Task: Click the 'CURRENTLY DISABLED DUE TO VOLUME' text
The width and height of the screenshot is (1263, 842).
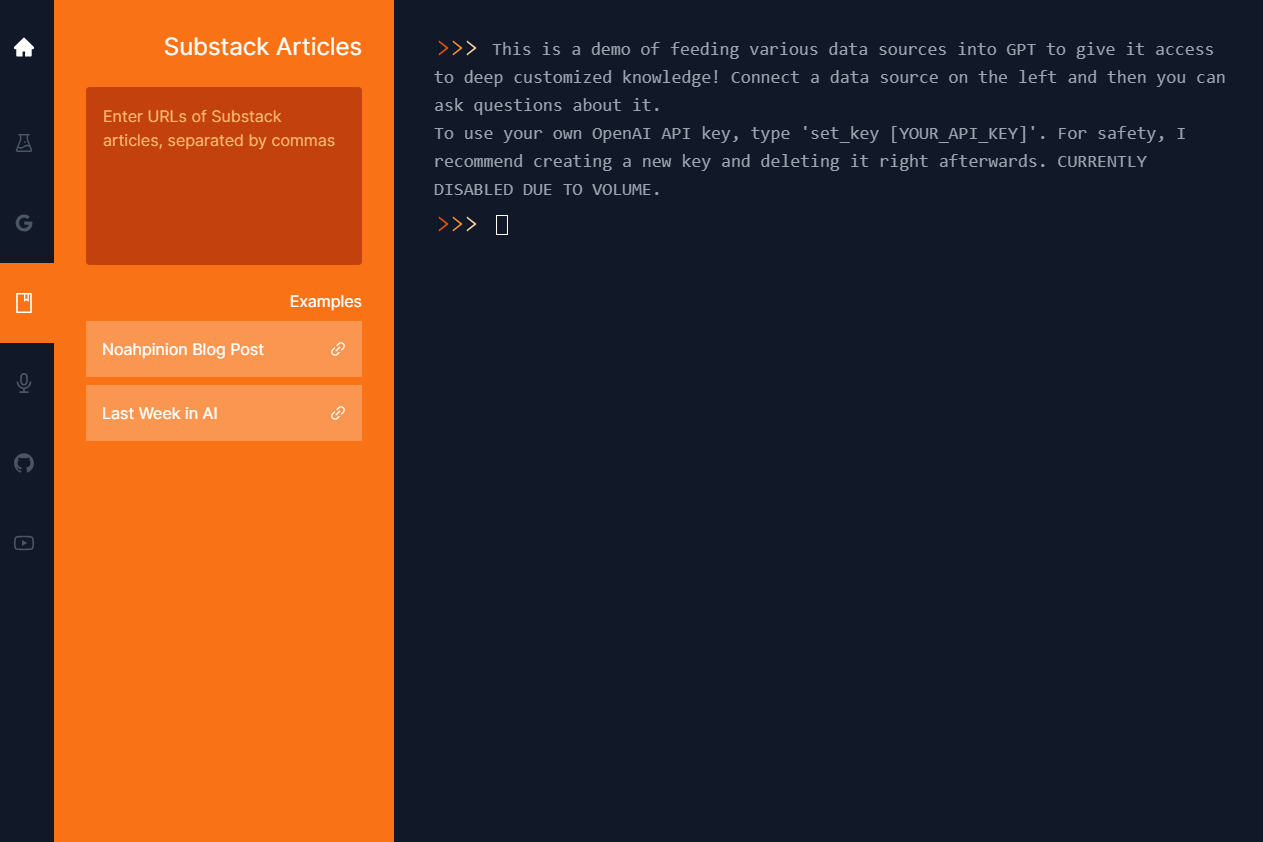Action: click(790, 175)
